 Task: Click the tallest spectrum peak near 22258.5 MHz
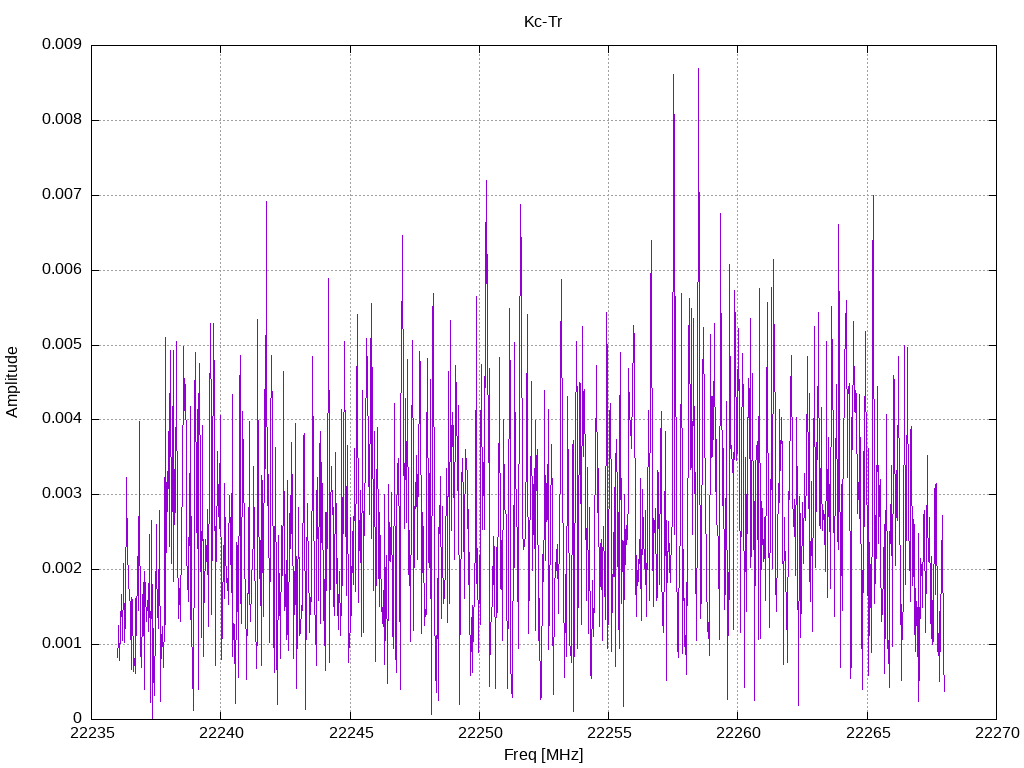click(698, 69)
